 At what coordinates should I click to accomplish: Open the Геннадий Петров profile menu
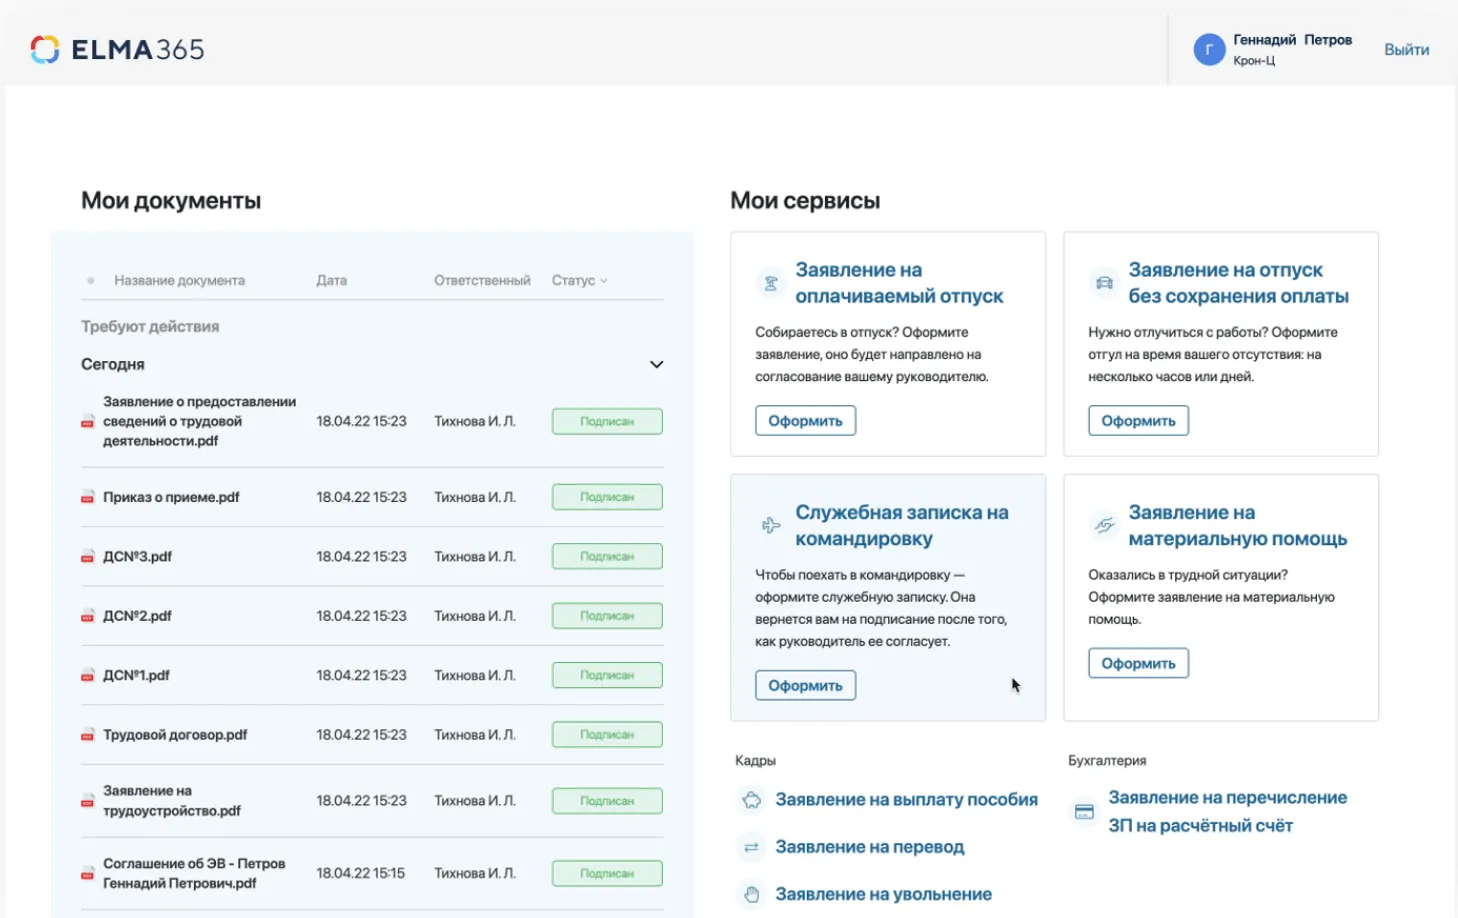[1290, 49]
